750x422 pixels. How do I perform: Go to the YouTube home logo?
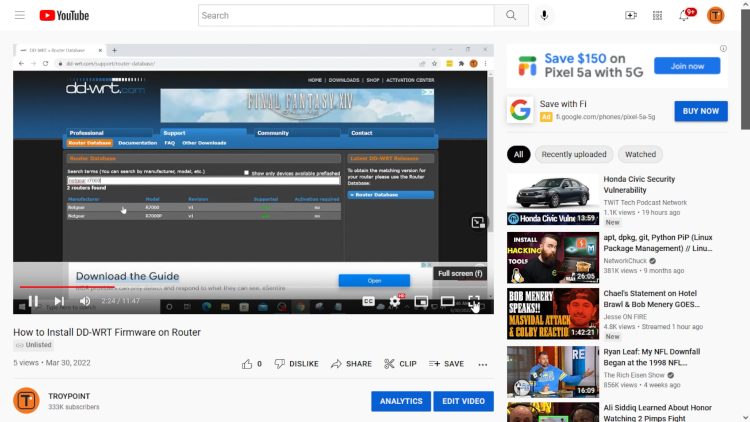click(65, 15)
